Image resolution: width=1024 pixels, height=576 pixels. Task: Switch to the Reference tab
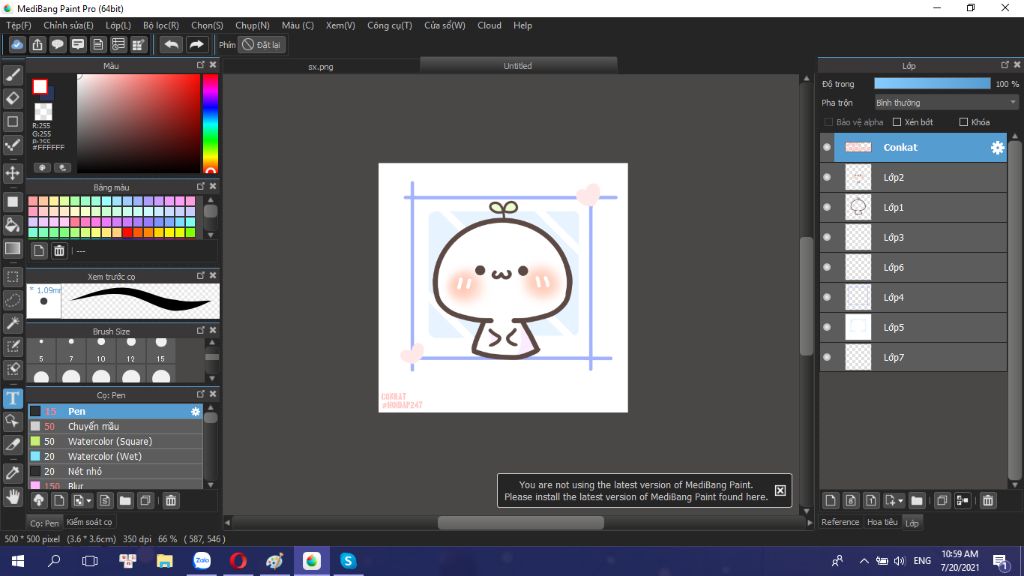840,522
